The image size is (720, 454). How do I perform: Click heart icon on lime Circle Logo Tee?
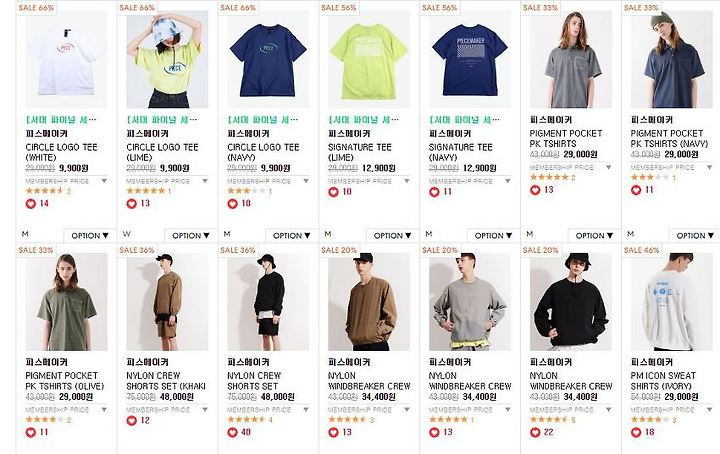coord(132,204)
